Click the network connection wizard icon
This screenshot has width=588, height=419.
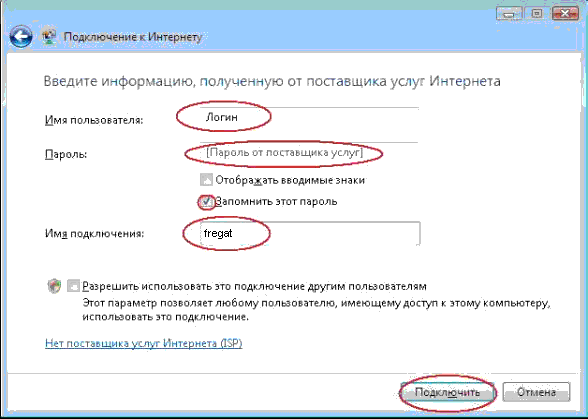[49, 37]
